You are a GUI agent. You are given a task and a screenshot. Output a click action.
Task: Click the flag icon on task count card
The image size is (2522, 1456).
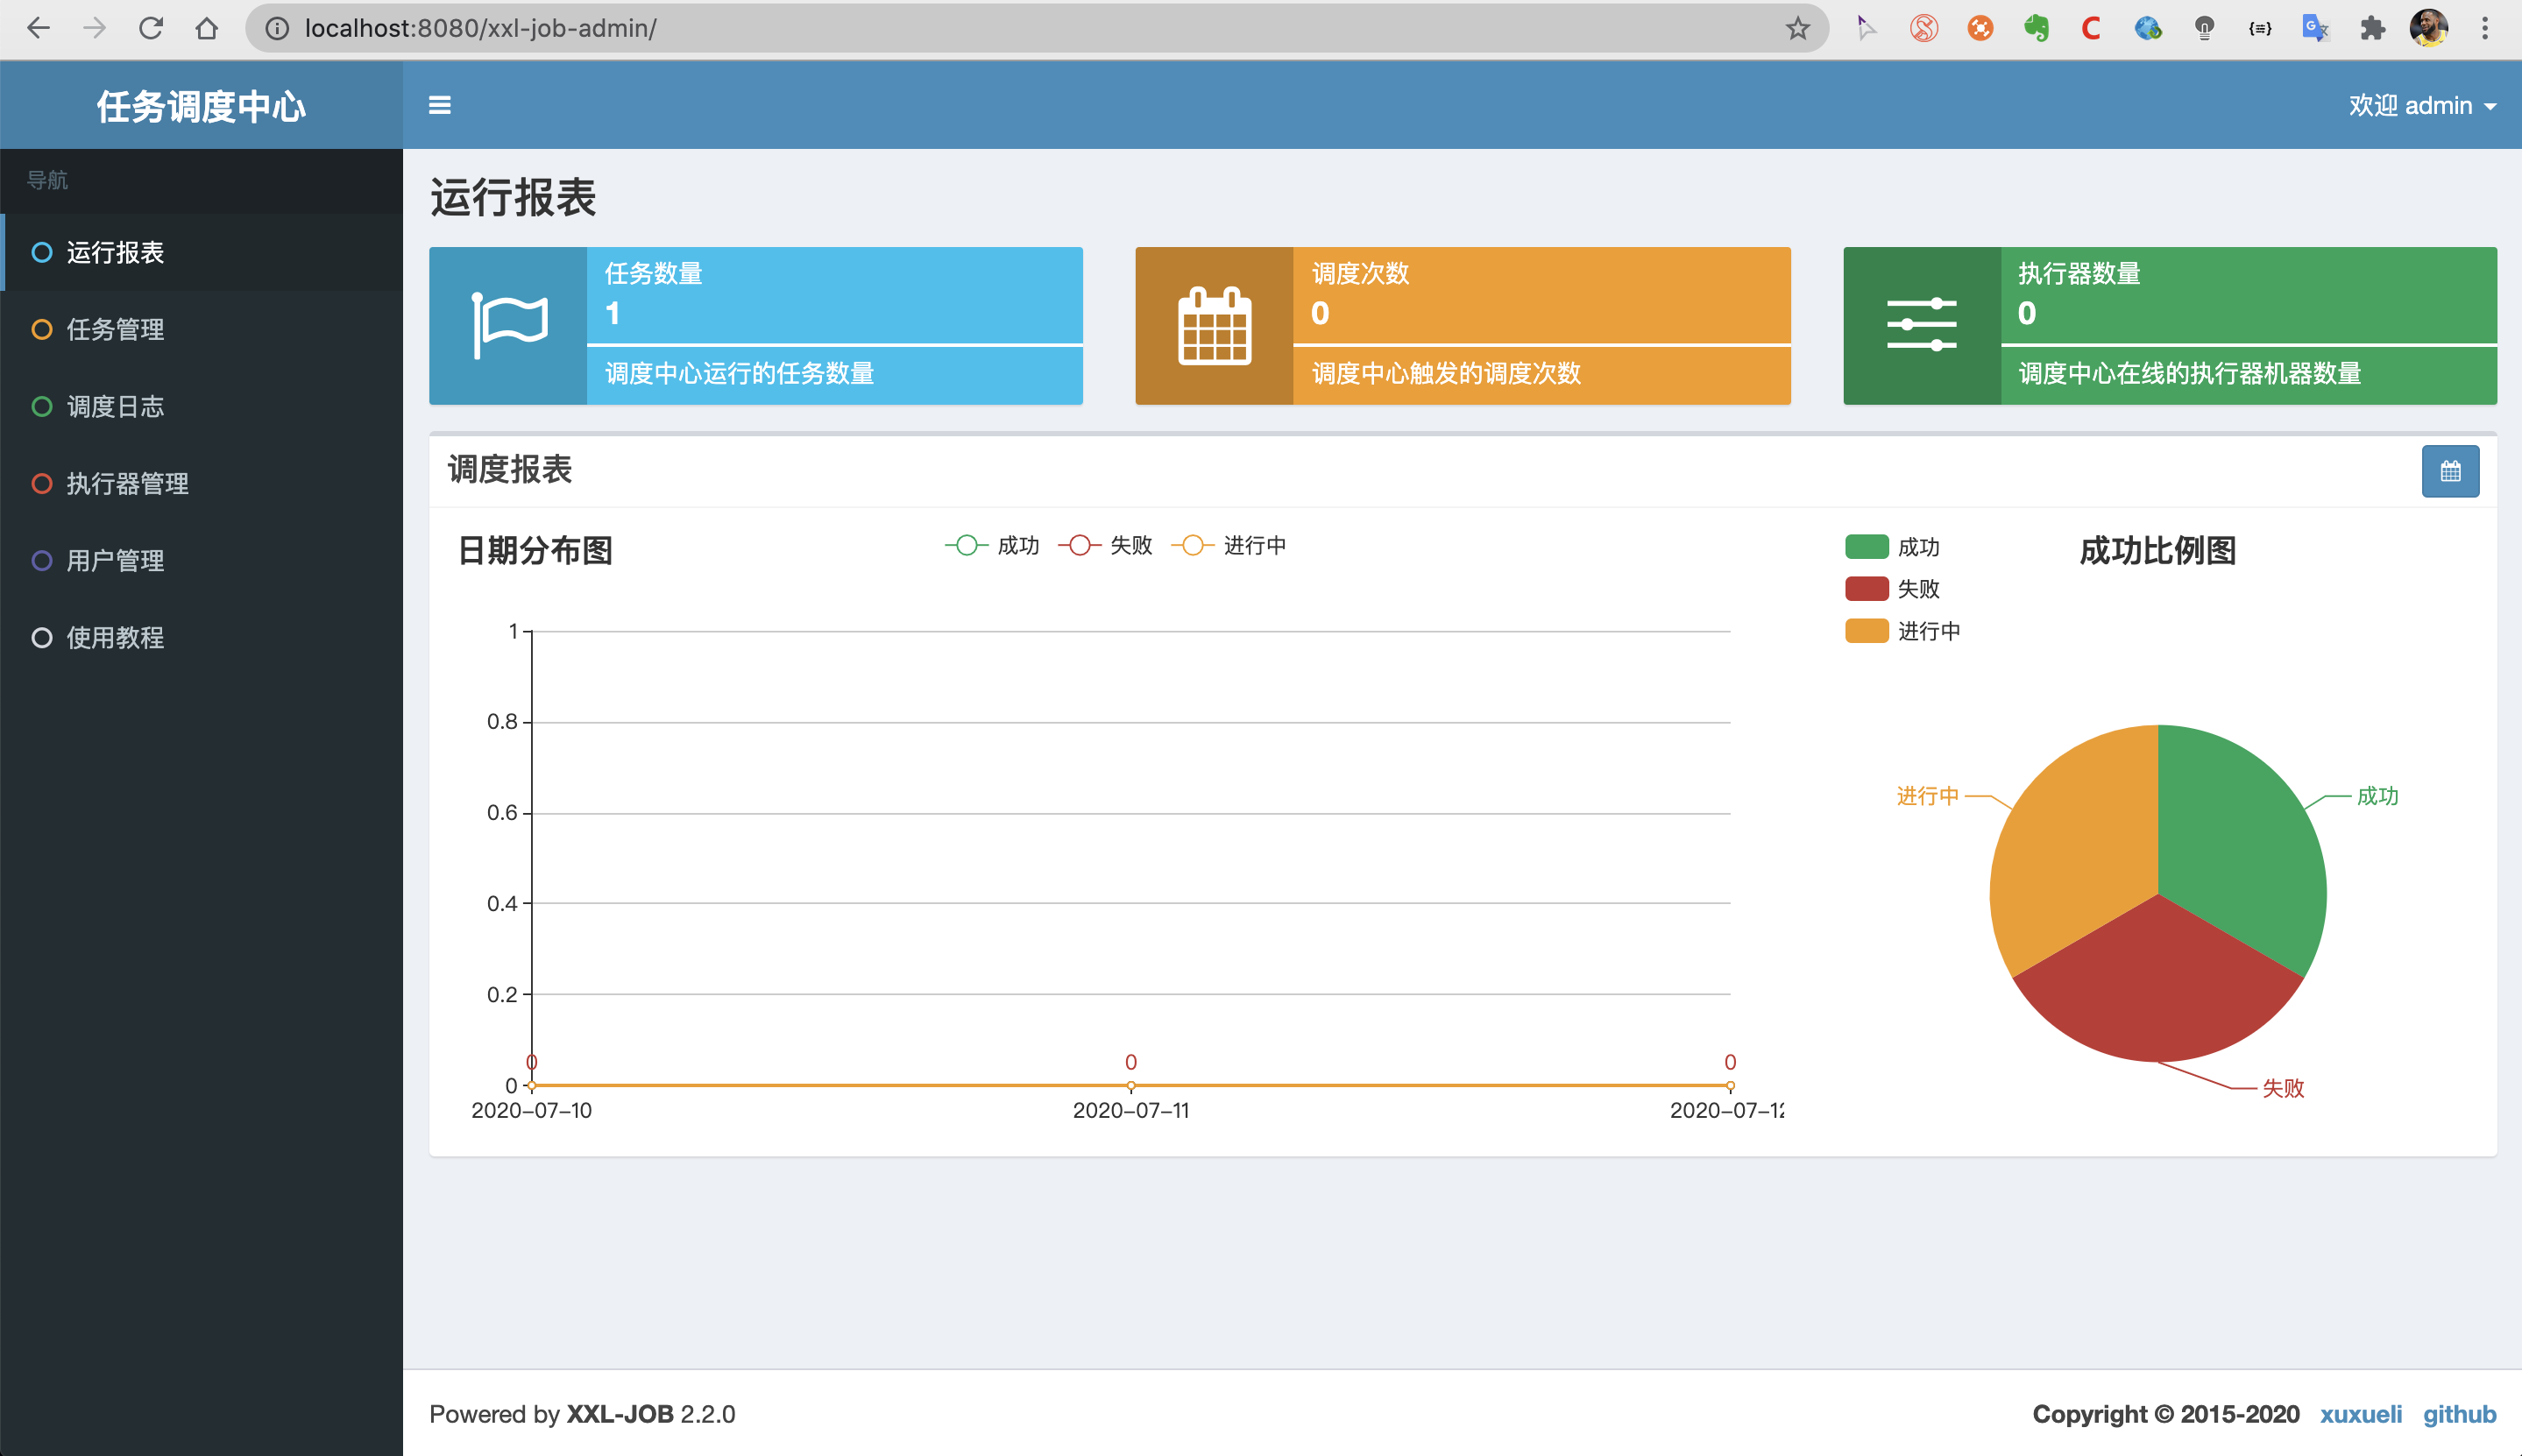point(509,326)
